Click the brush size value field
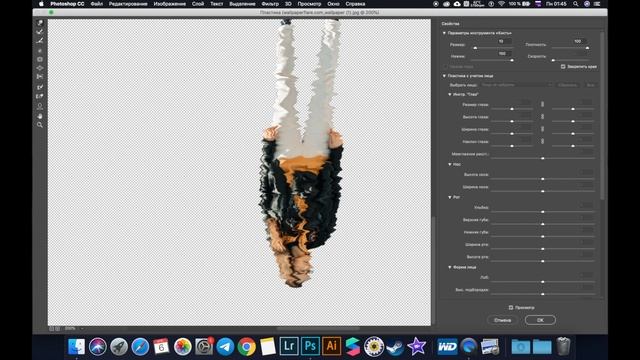The width and height of the screenshot is (640, 360). tap(504, 41)
